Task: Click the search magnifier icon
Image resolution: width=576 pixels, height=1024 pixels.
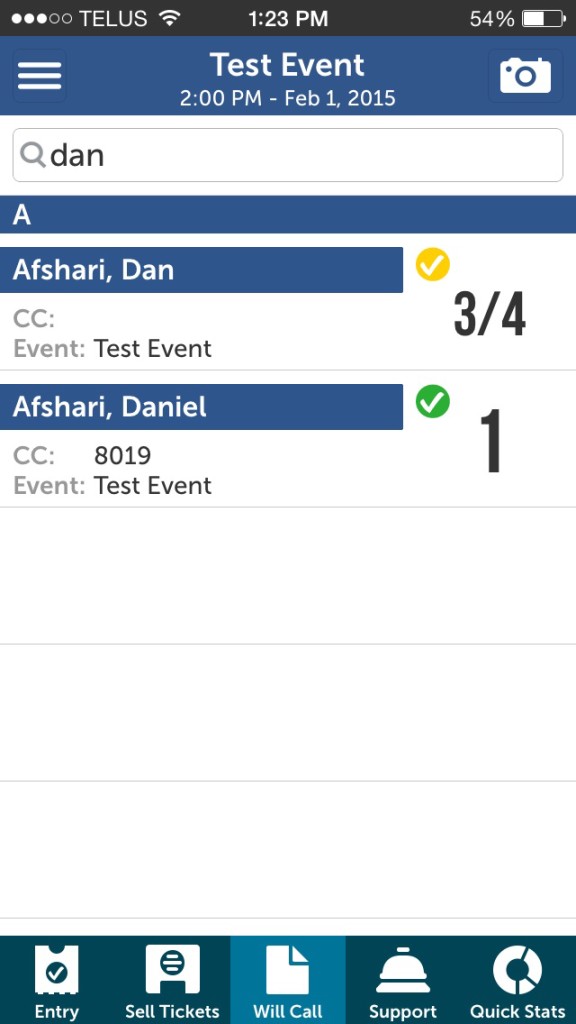Action: click(x=32, y=155)
